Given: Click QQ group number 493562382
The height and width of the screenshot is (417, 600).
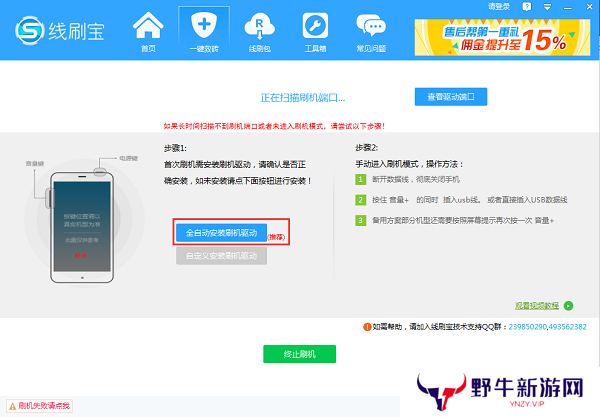Looking at the screenshot, I should (567, 327).
